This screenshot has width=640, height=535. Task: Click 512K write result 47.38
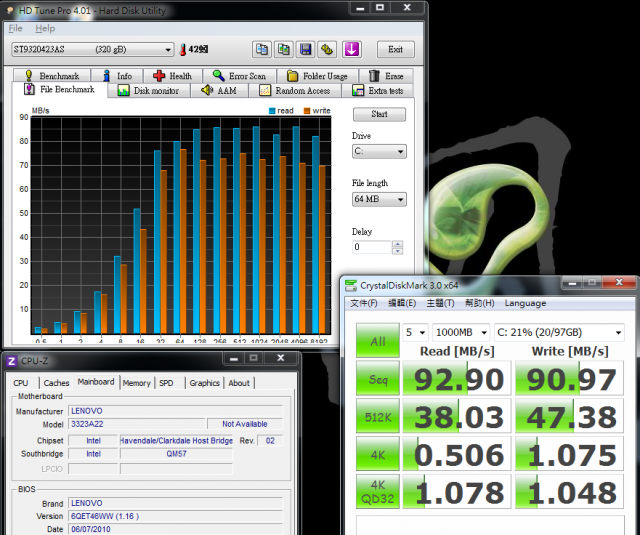[x=569, y=417]
